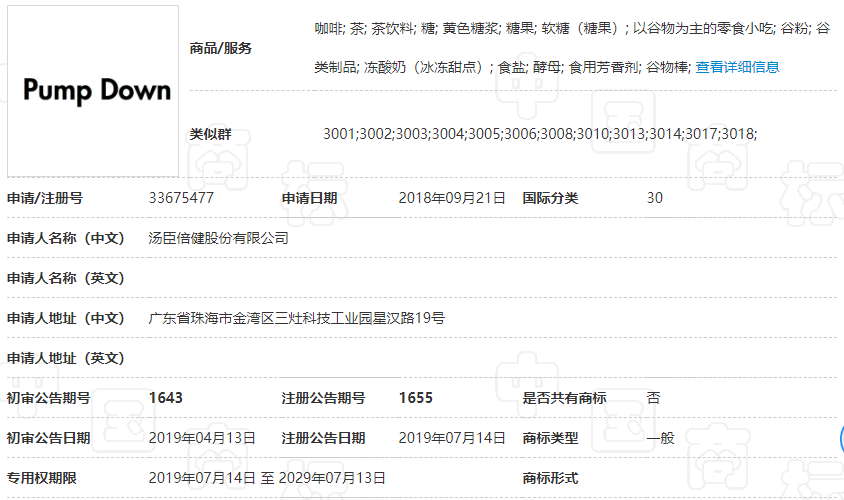Screen dimensions: 844x500
Task: Click the 国际分类 label
Action: coord(550,198)
